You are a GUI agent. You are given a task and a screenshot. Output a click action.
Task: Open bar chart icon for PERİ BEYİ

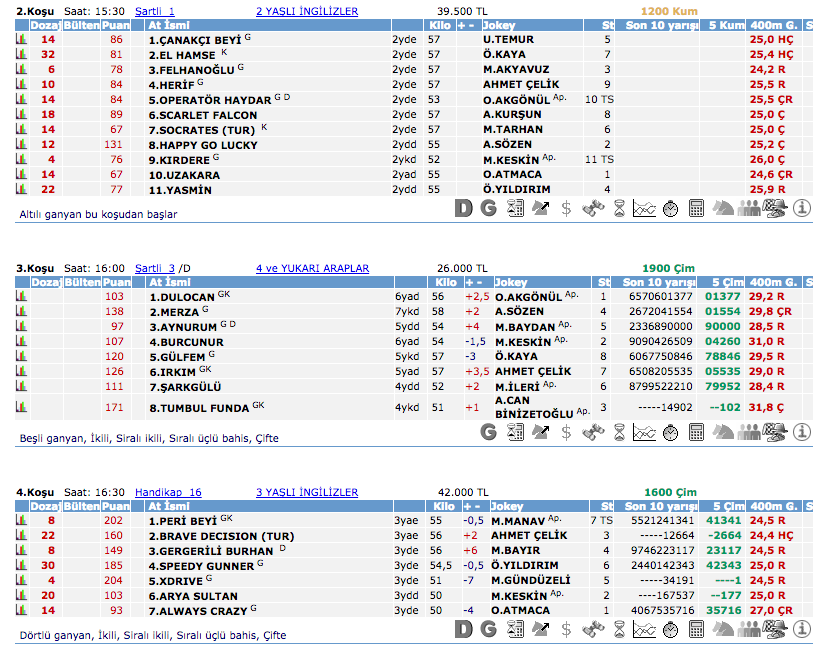pos(22,521)
